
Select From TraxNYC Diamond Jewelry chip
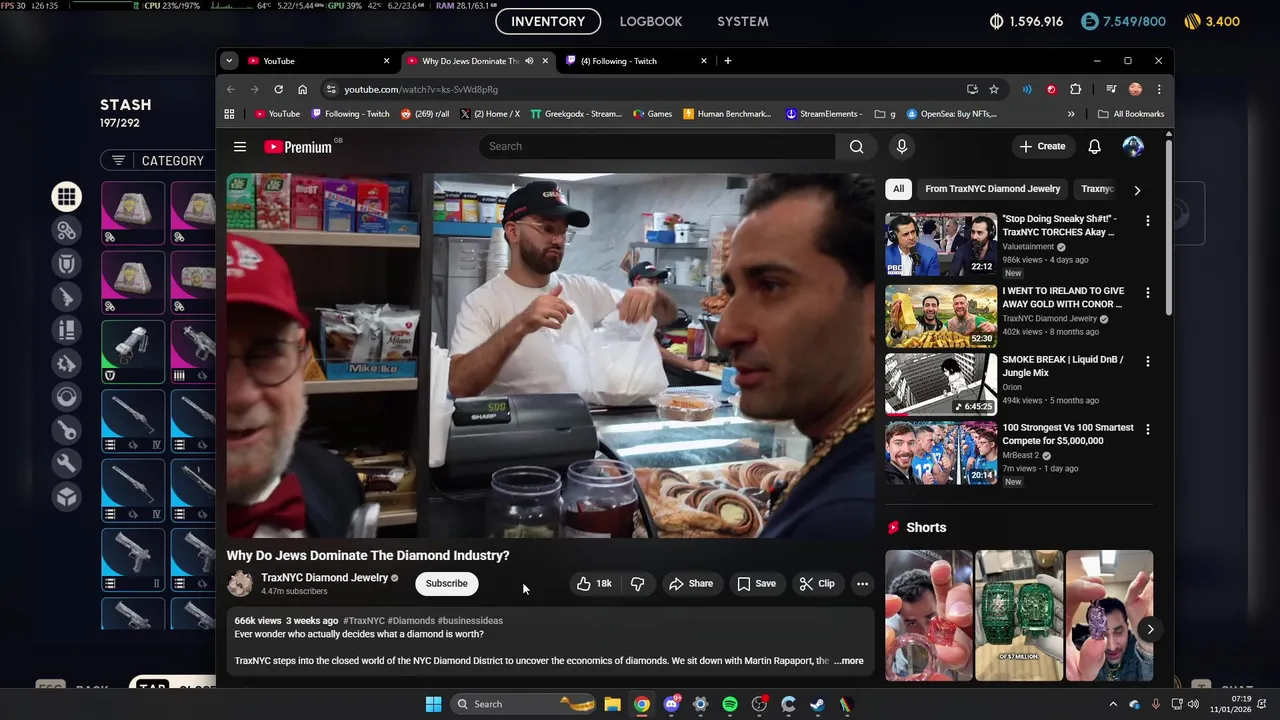point(992,189)
